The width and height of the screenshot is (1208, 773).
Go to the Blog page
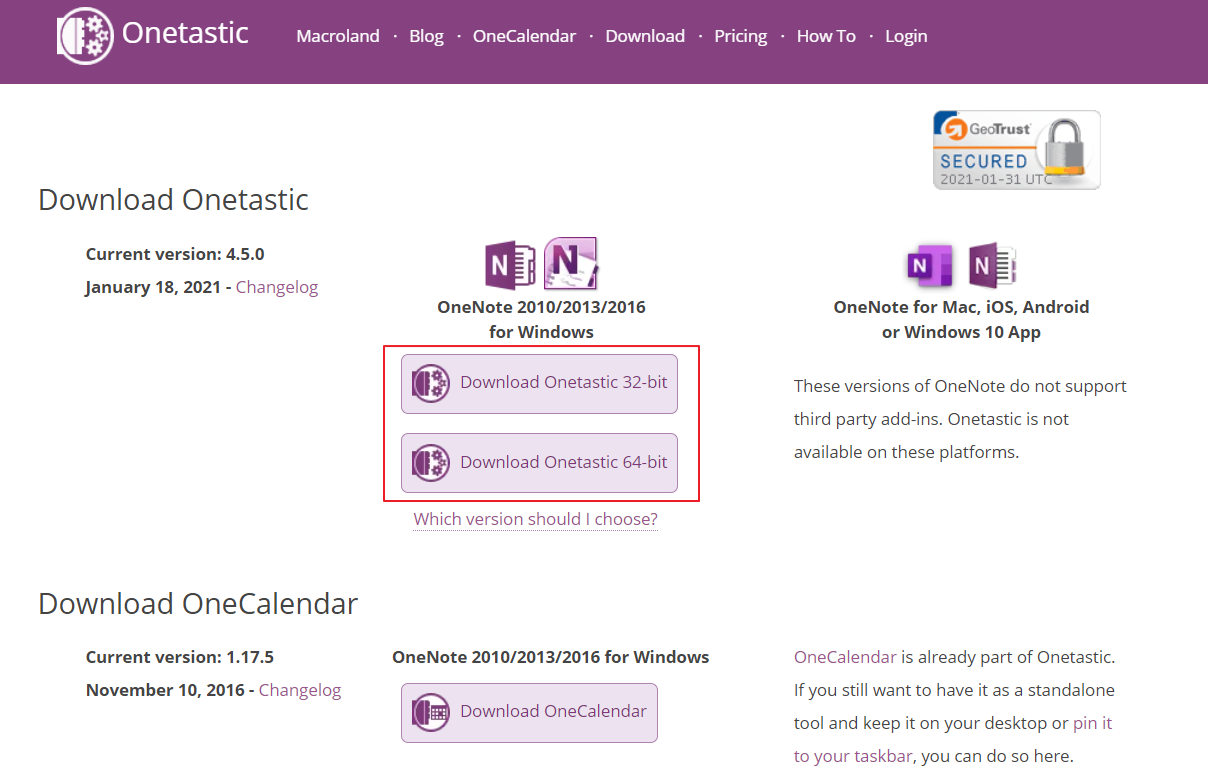click(426, 36)
